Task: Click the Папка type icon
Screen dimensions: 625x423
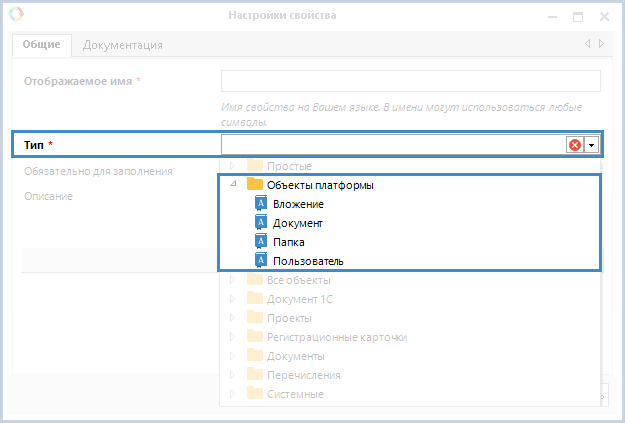Action: click(262, 242)
